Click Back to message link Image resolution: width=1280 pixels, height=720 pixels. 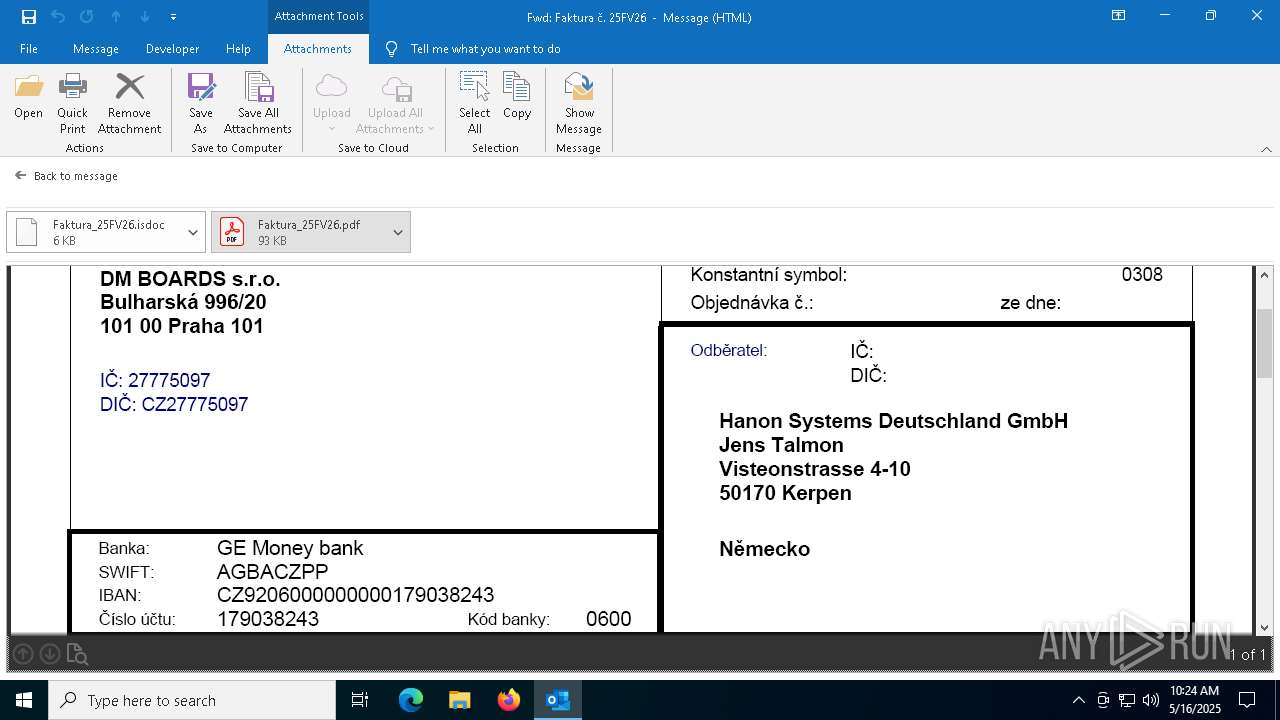click(x=66, y=176)
